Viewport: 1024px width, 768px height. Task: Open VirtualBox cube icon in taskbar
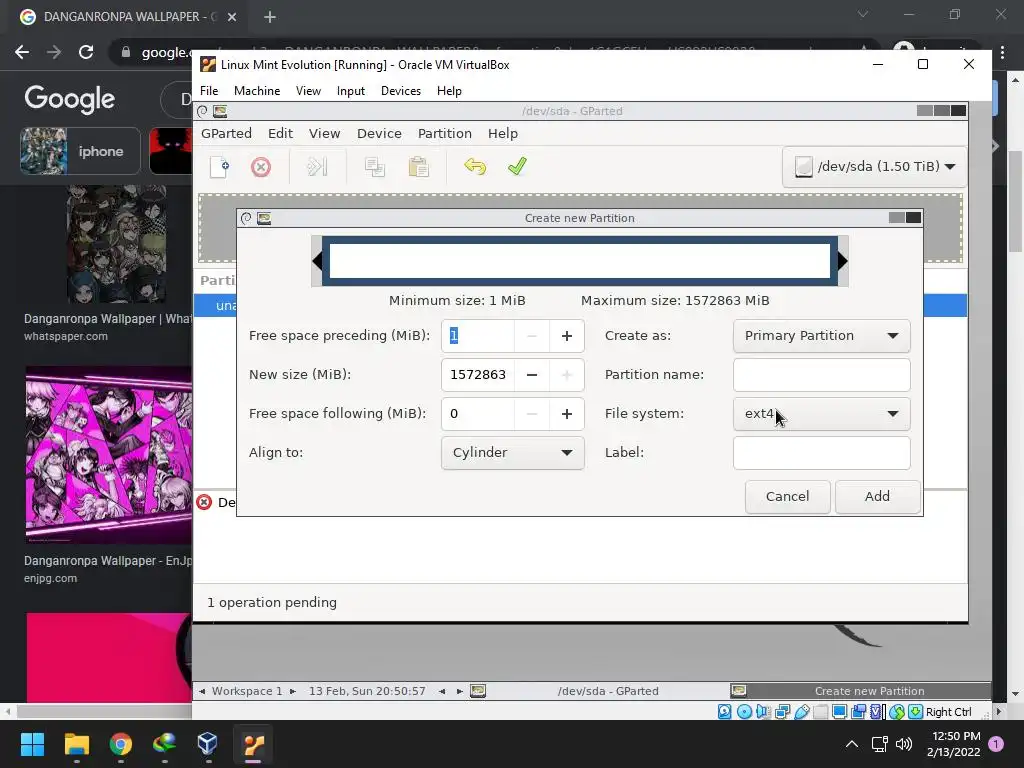208,744
